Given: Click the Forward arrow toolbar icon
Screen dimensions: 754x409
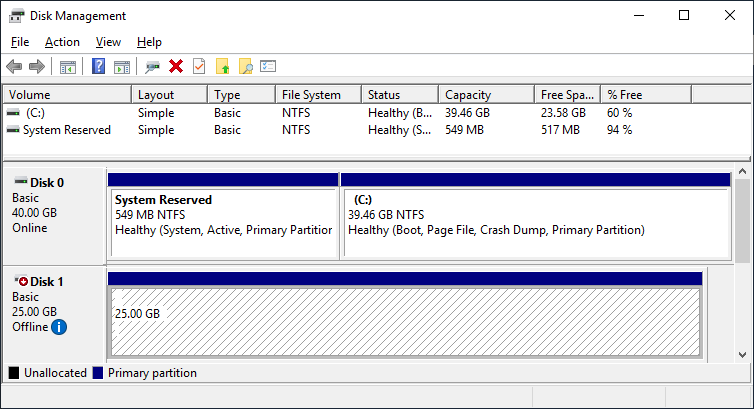Looking at the screenshot, I should [x=37, y=66].
